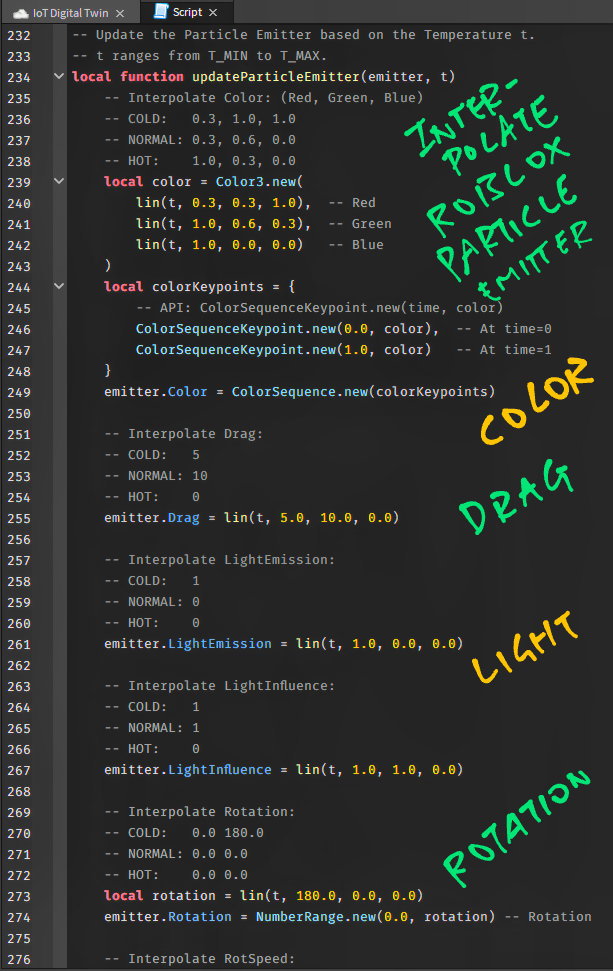Screen dimensions: 613x971
Task: Collapse the Color3.new block at line 239
Action: point(59,181)
